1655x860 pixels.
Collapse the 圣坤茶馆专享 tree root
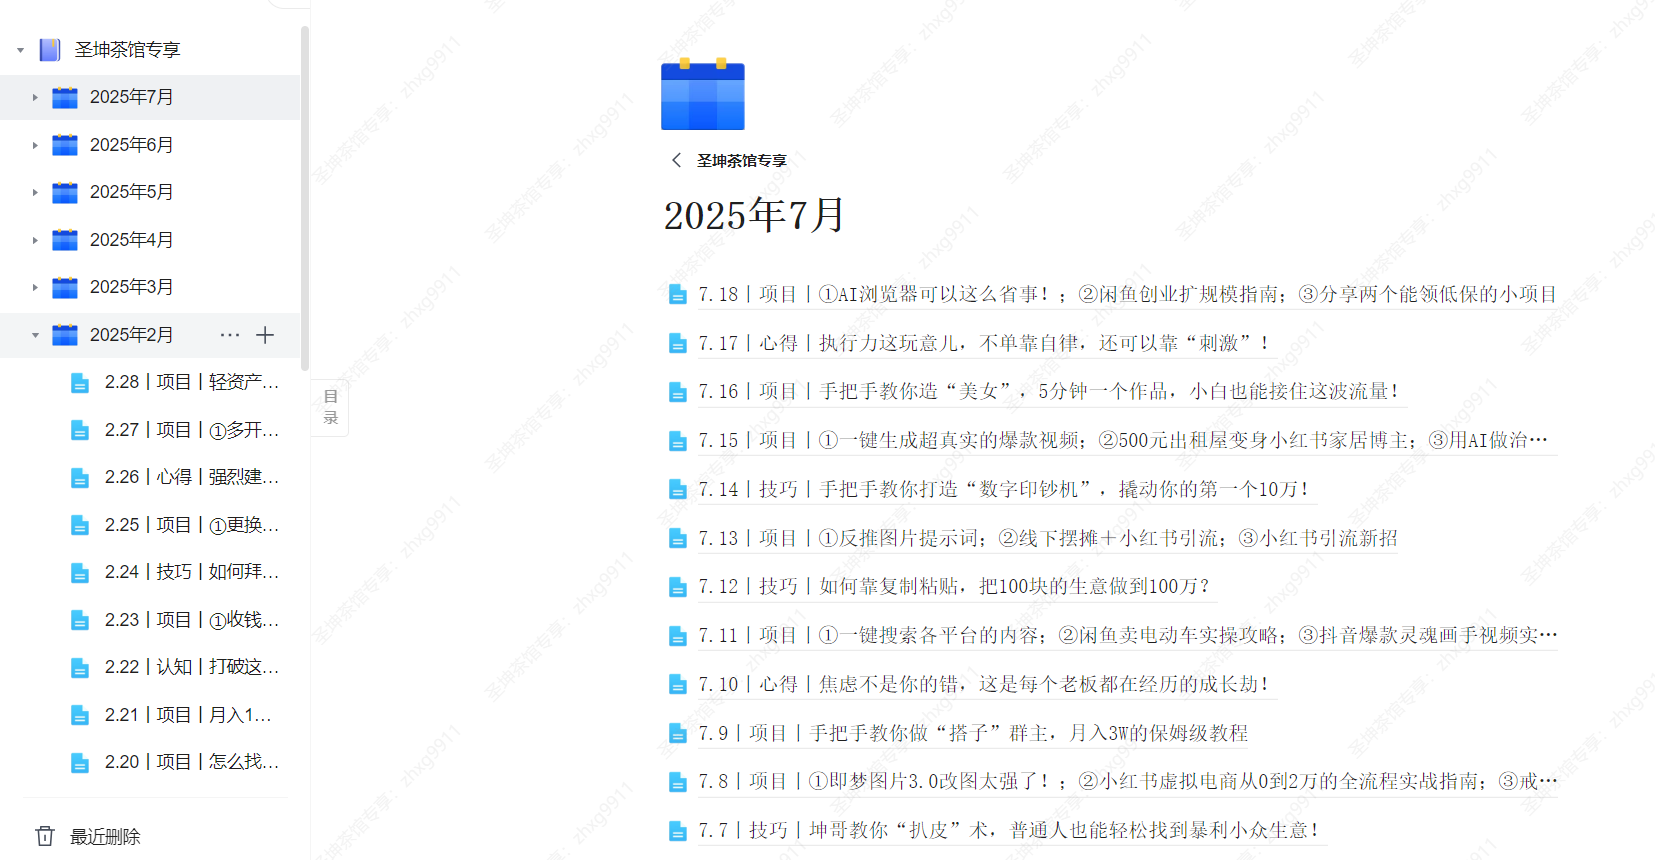(x=20, y=50)
